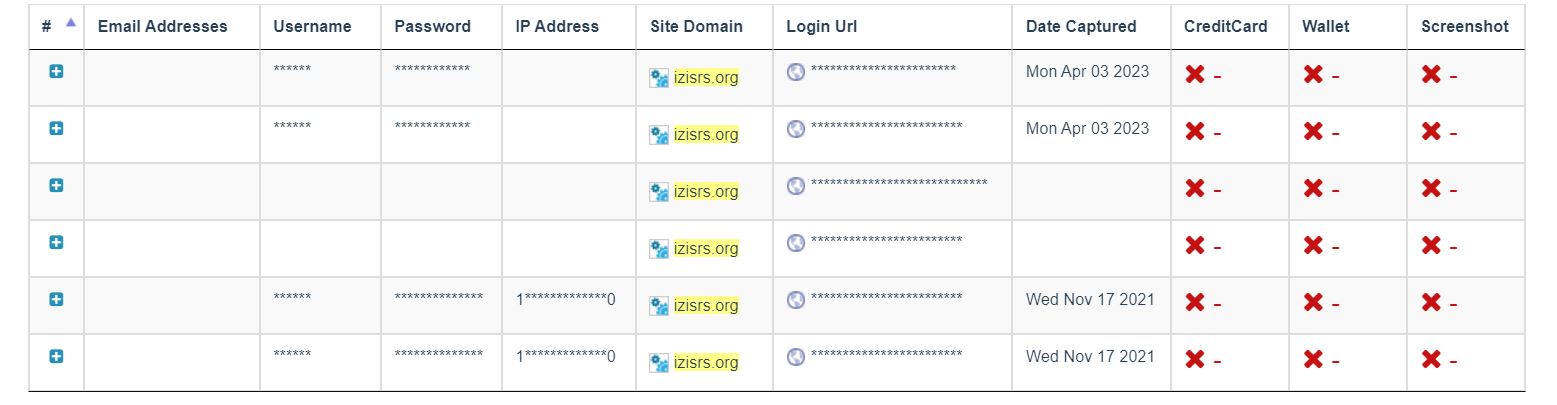Click the red X in first row's CreditCard column
Image resolution: width=1557 pixels, height=405 pixels.
coord(1194,75)
